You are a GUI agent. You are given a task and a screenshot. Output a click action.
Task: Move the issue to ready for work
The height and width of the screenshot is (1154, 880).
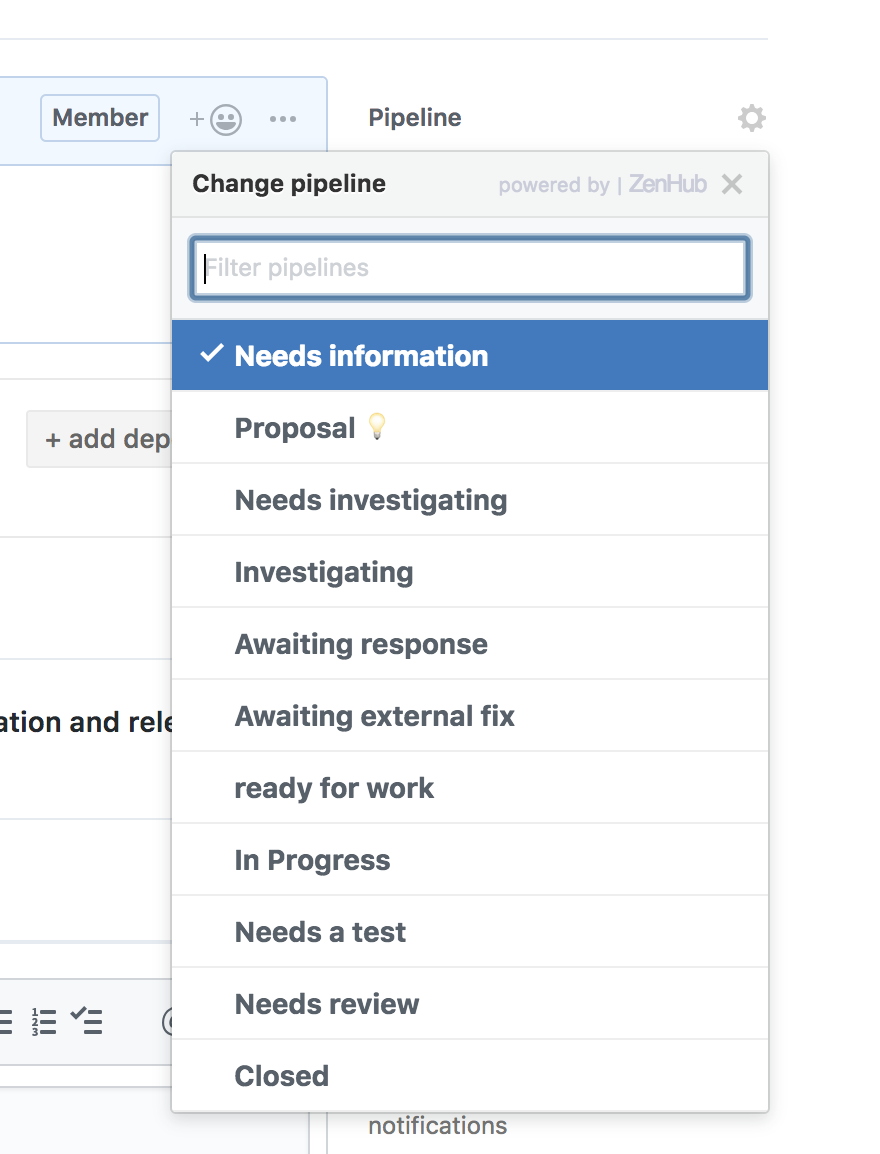(470, 788)
